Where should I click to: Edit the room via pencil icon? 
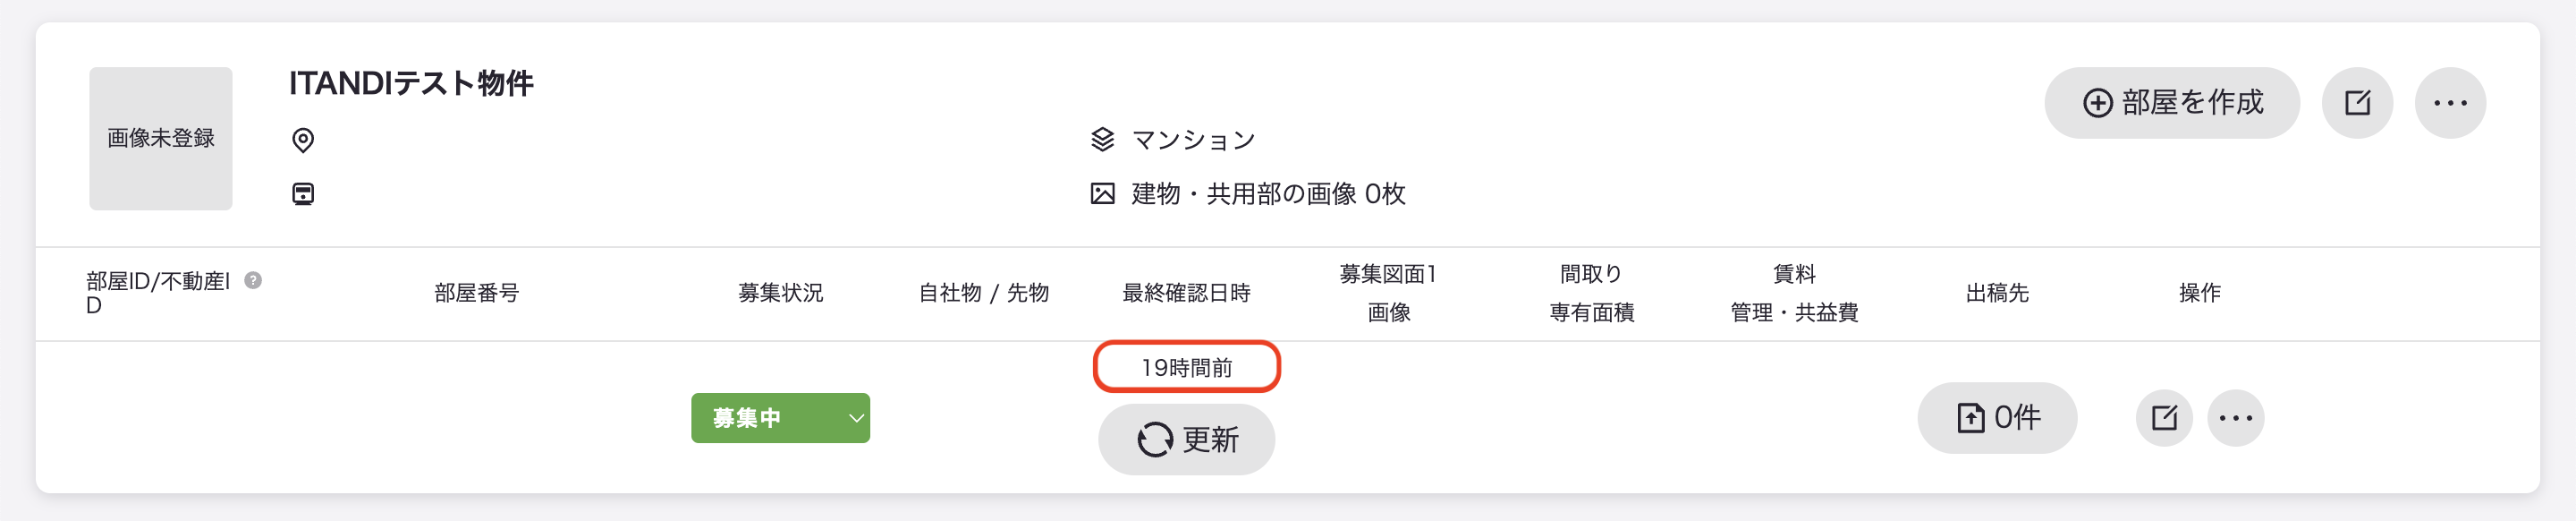coord(2164,418)
